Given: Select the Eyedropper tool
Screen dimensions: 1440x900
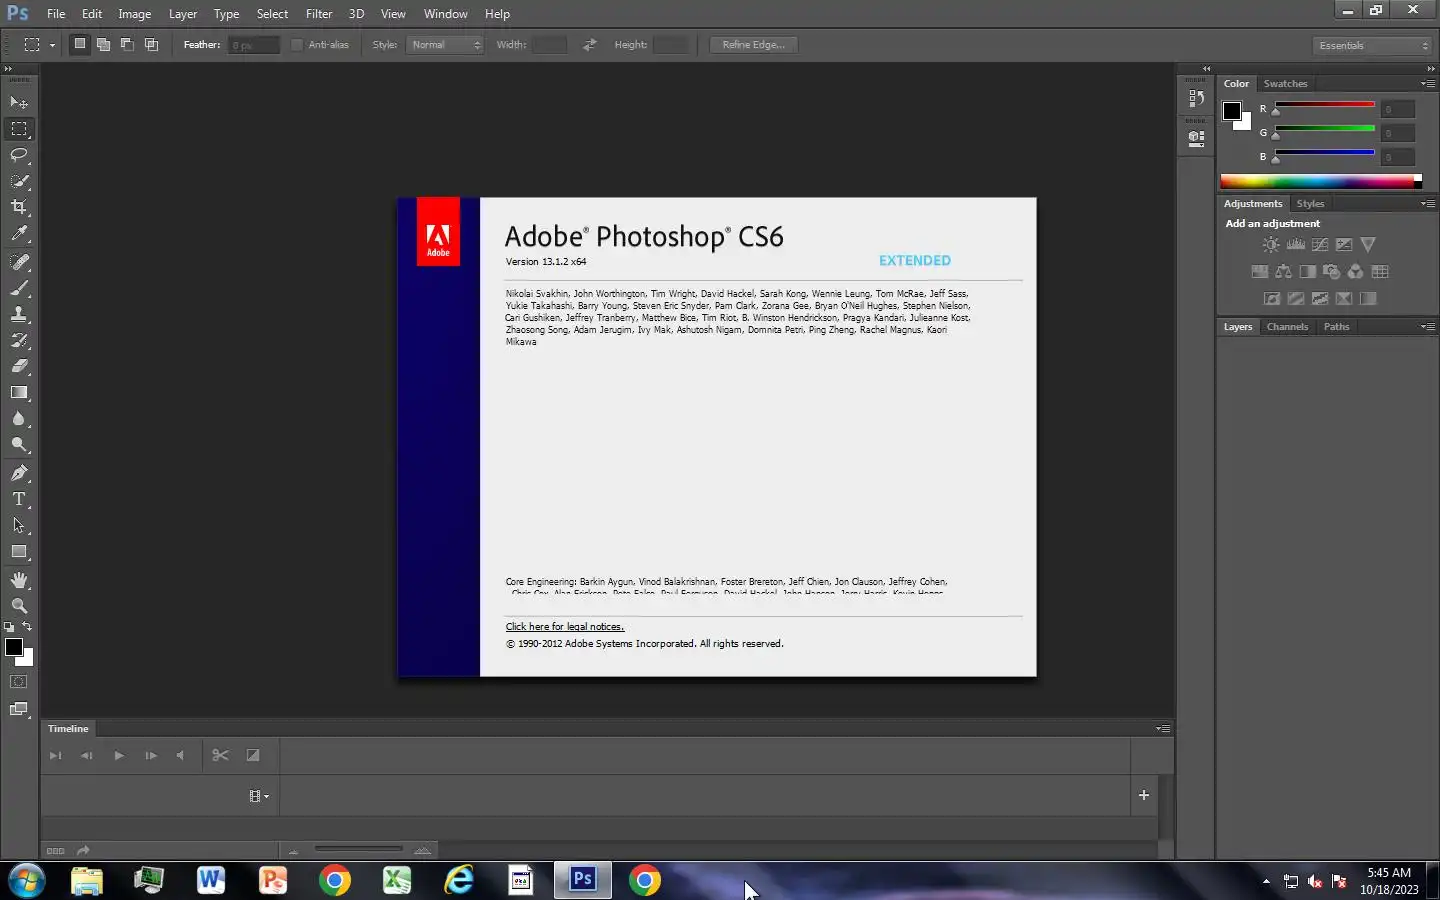Looking at the screenshot, I should [x=19, y=233].
